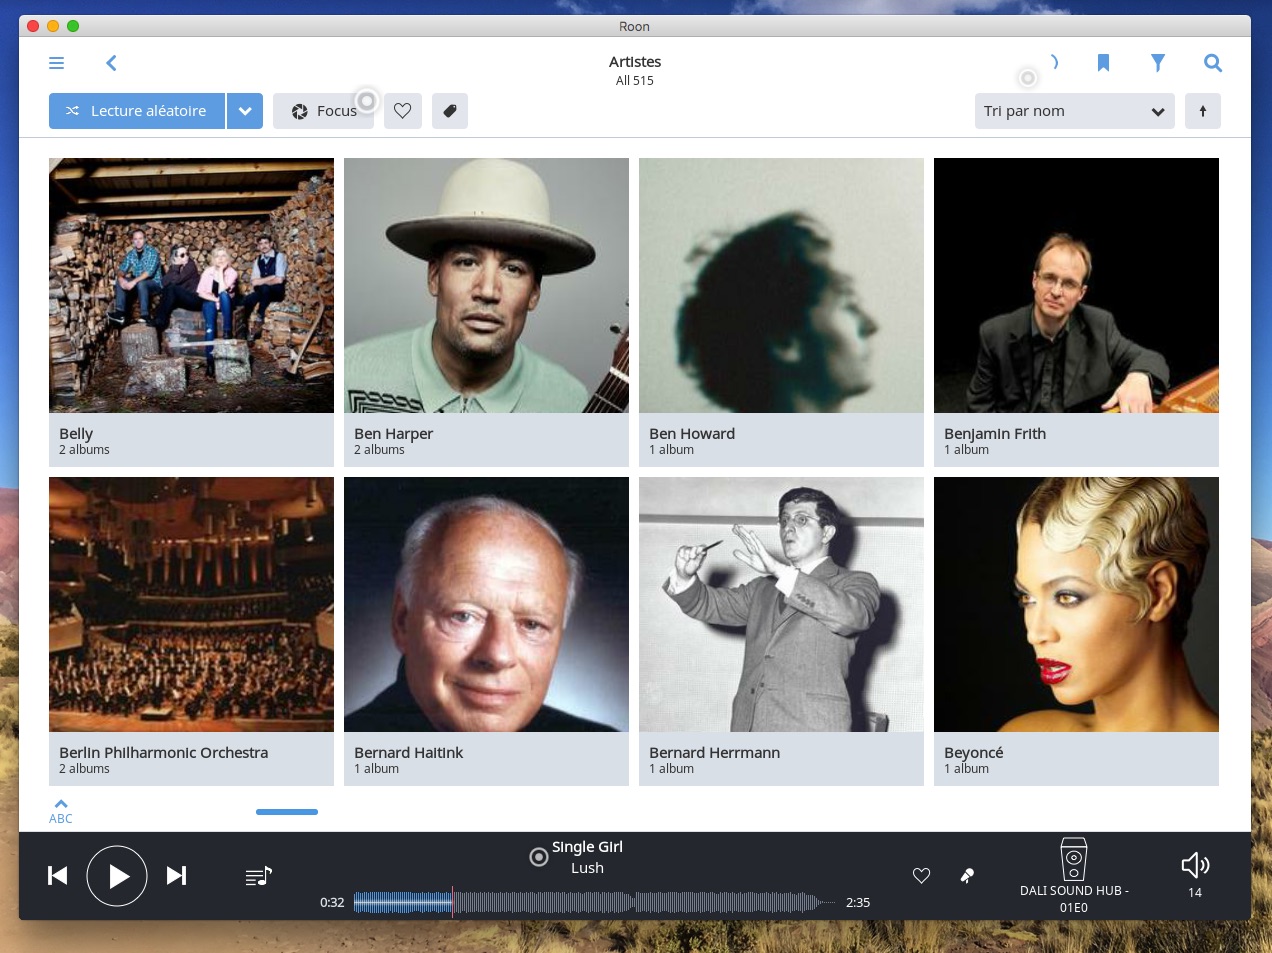Expand the ABC alphabet jump control
1272x953 pixels.
click(x=61, y=811)
